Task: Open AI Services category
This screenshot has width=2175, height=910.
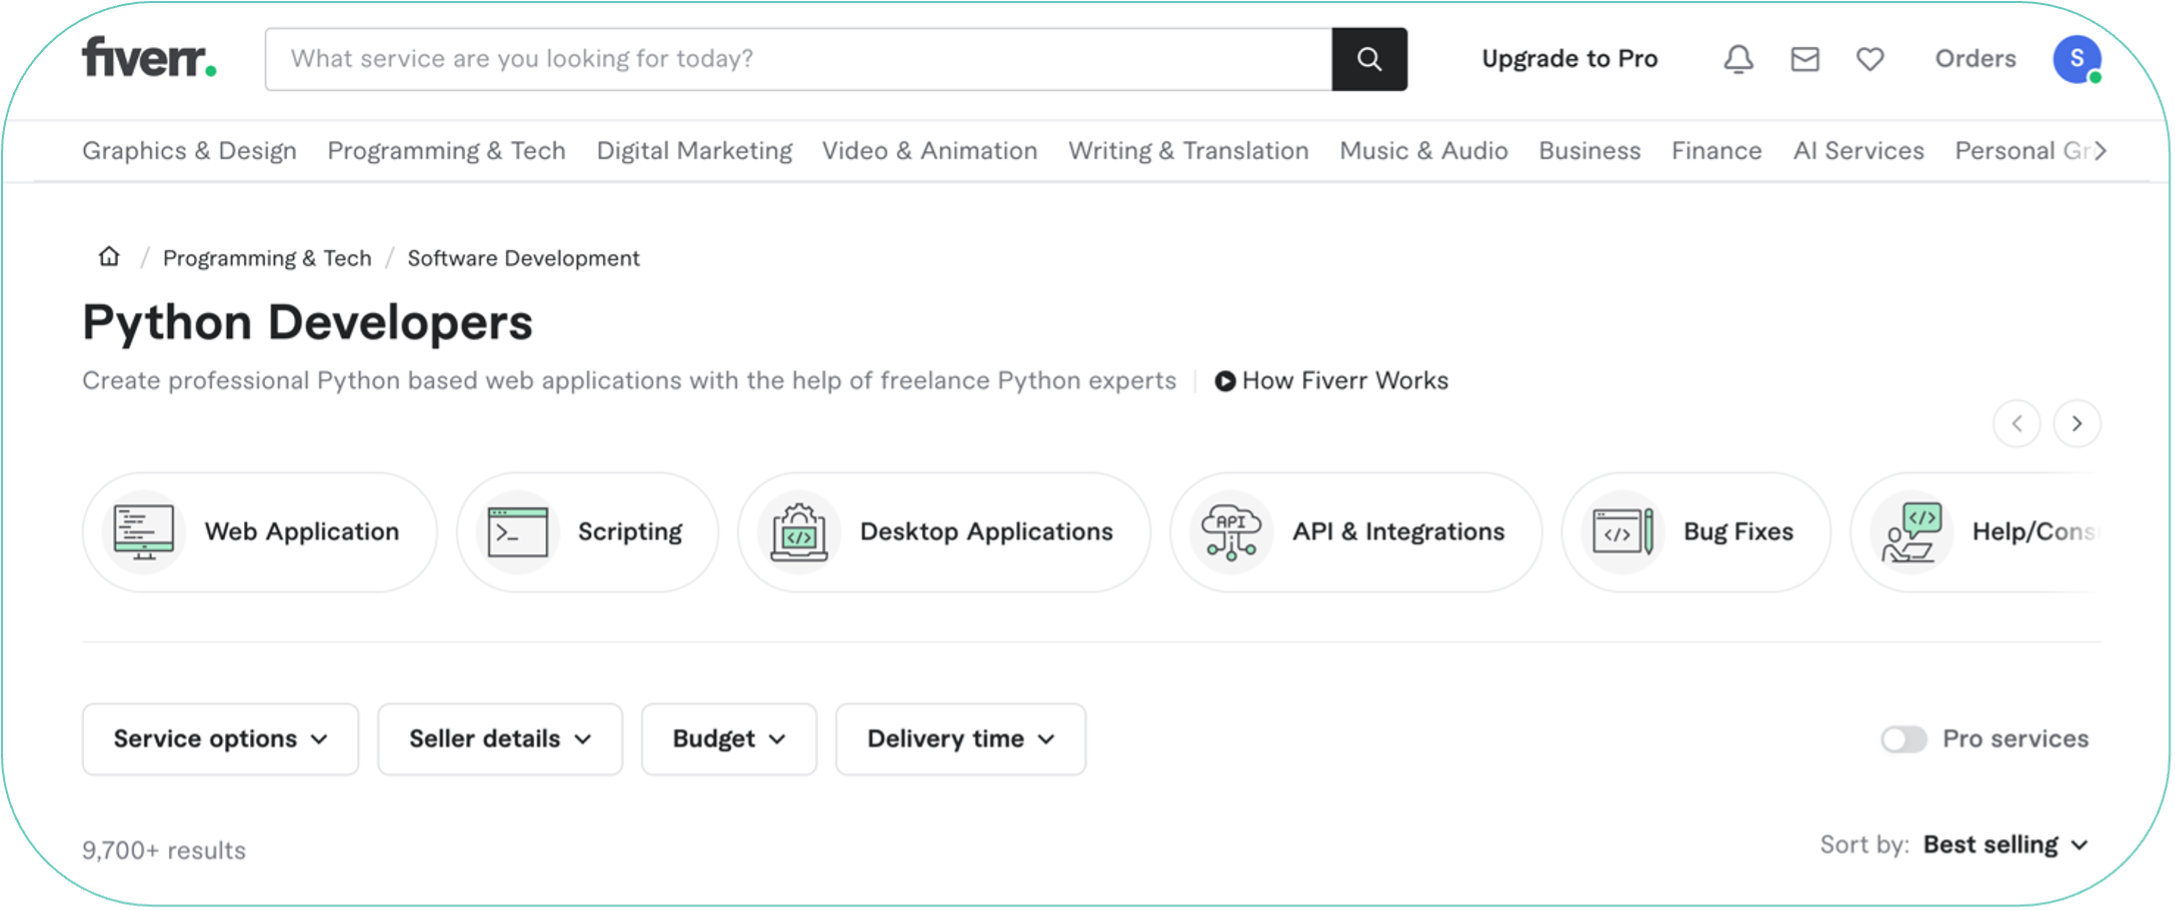Action: click(x=1858, y=151)
